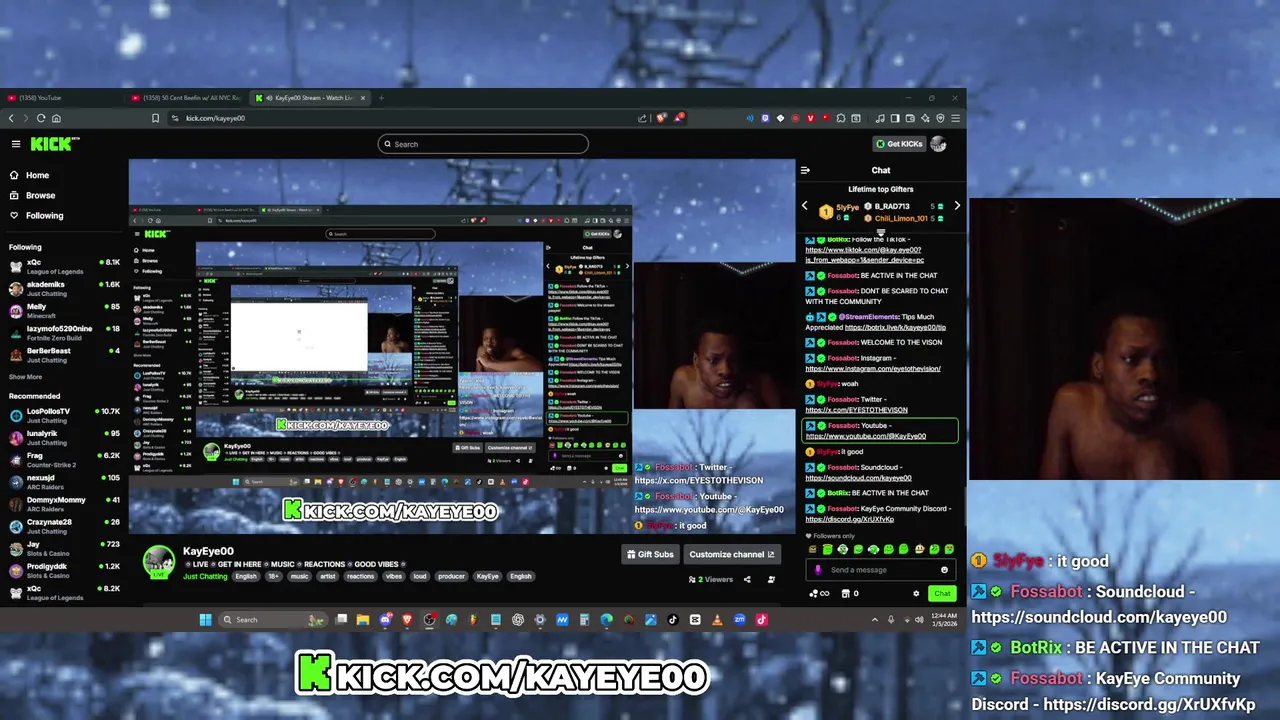Focus the Kick search box

point(483,144)
